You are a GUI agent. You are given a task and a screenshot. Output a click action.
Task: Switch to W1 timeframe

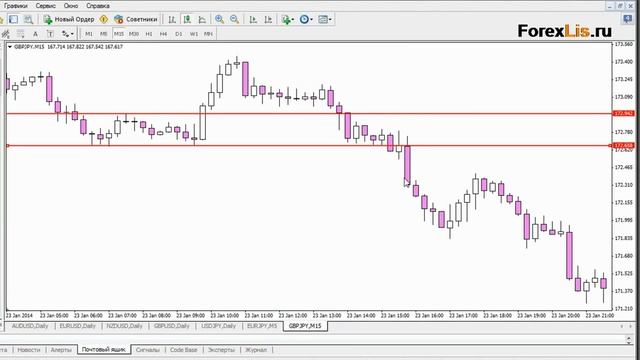(x=193, y=34)
